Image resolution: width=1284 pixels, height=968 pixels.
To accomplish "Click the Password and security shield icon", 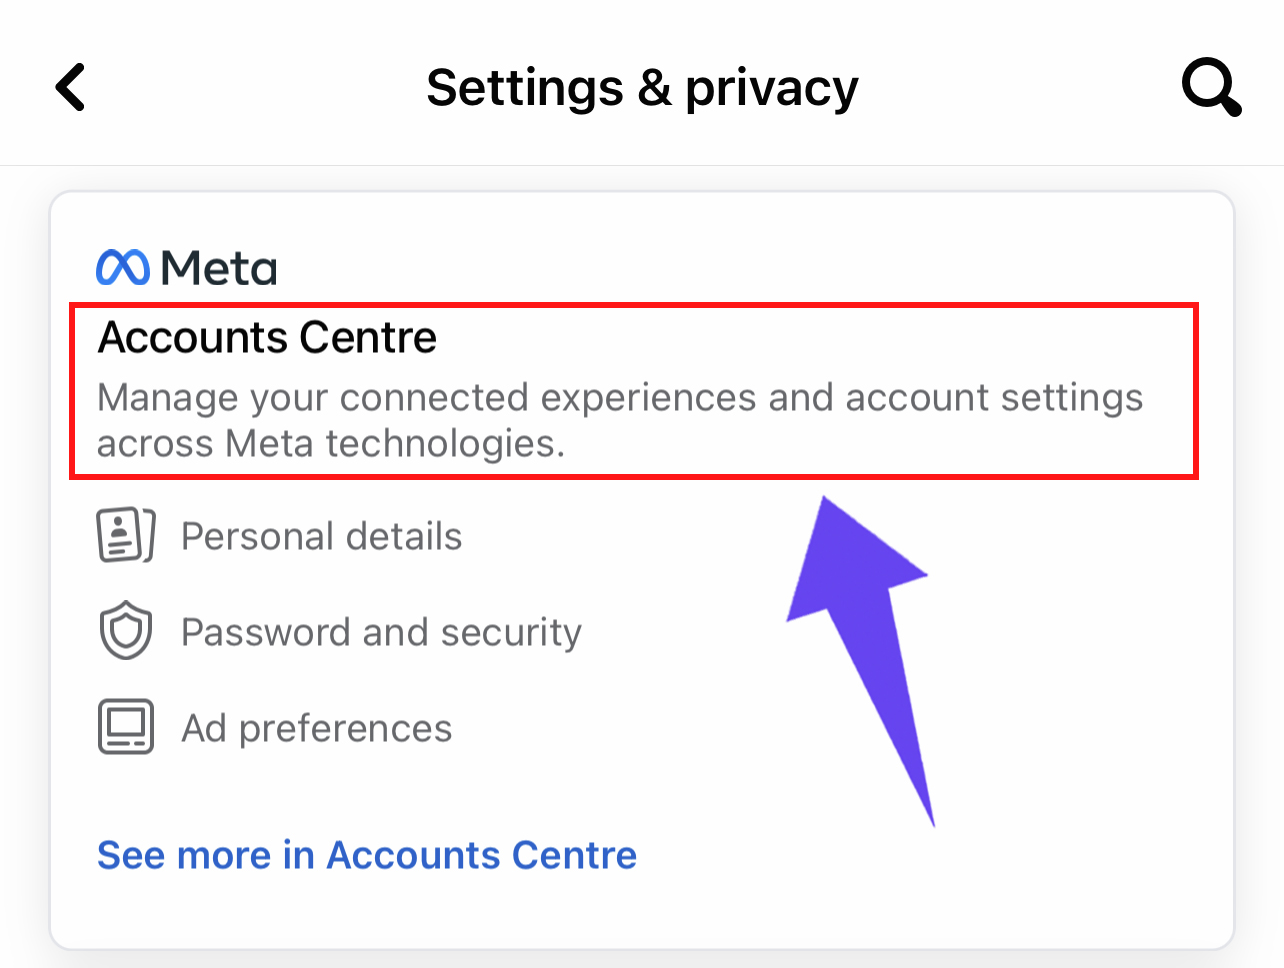I will 126,631.
